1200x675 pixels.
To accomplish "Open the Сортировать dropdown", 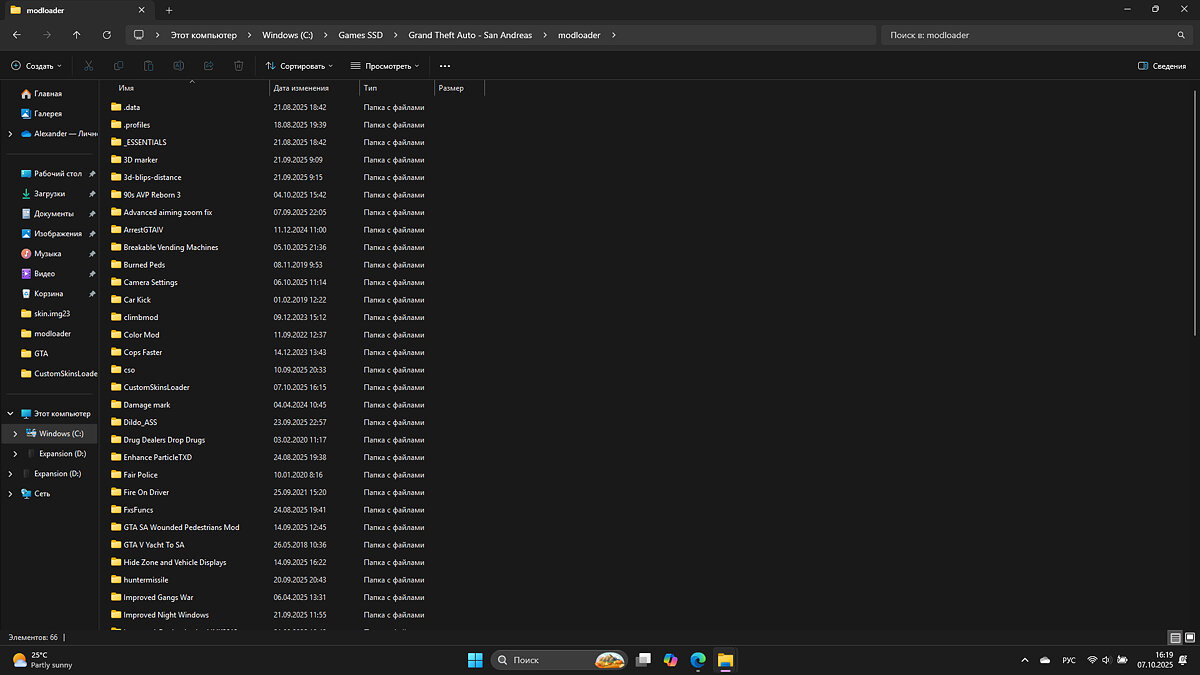I will coord(300,66).
